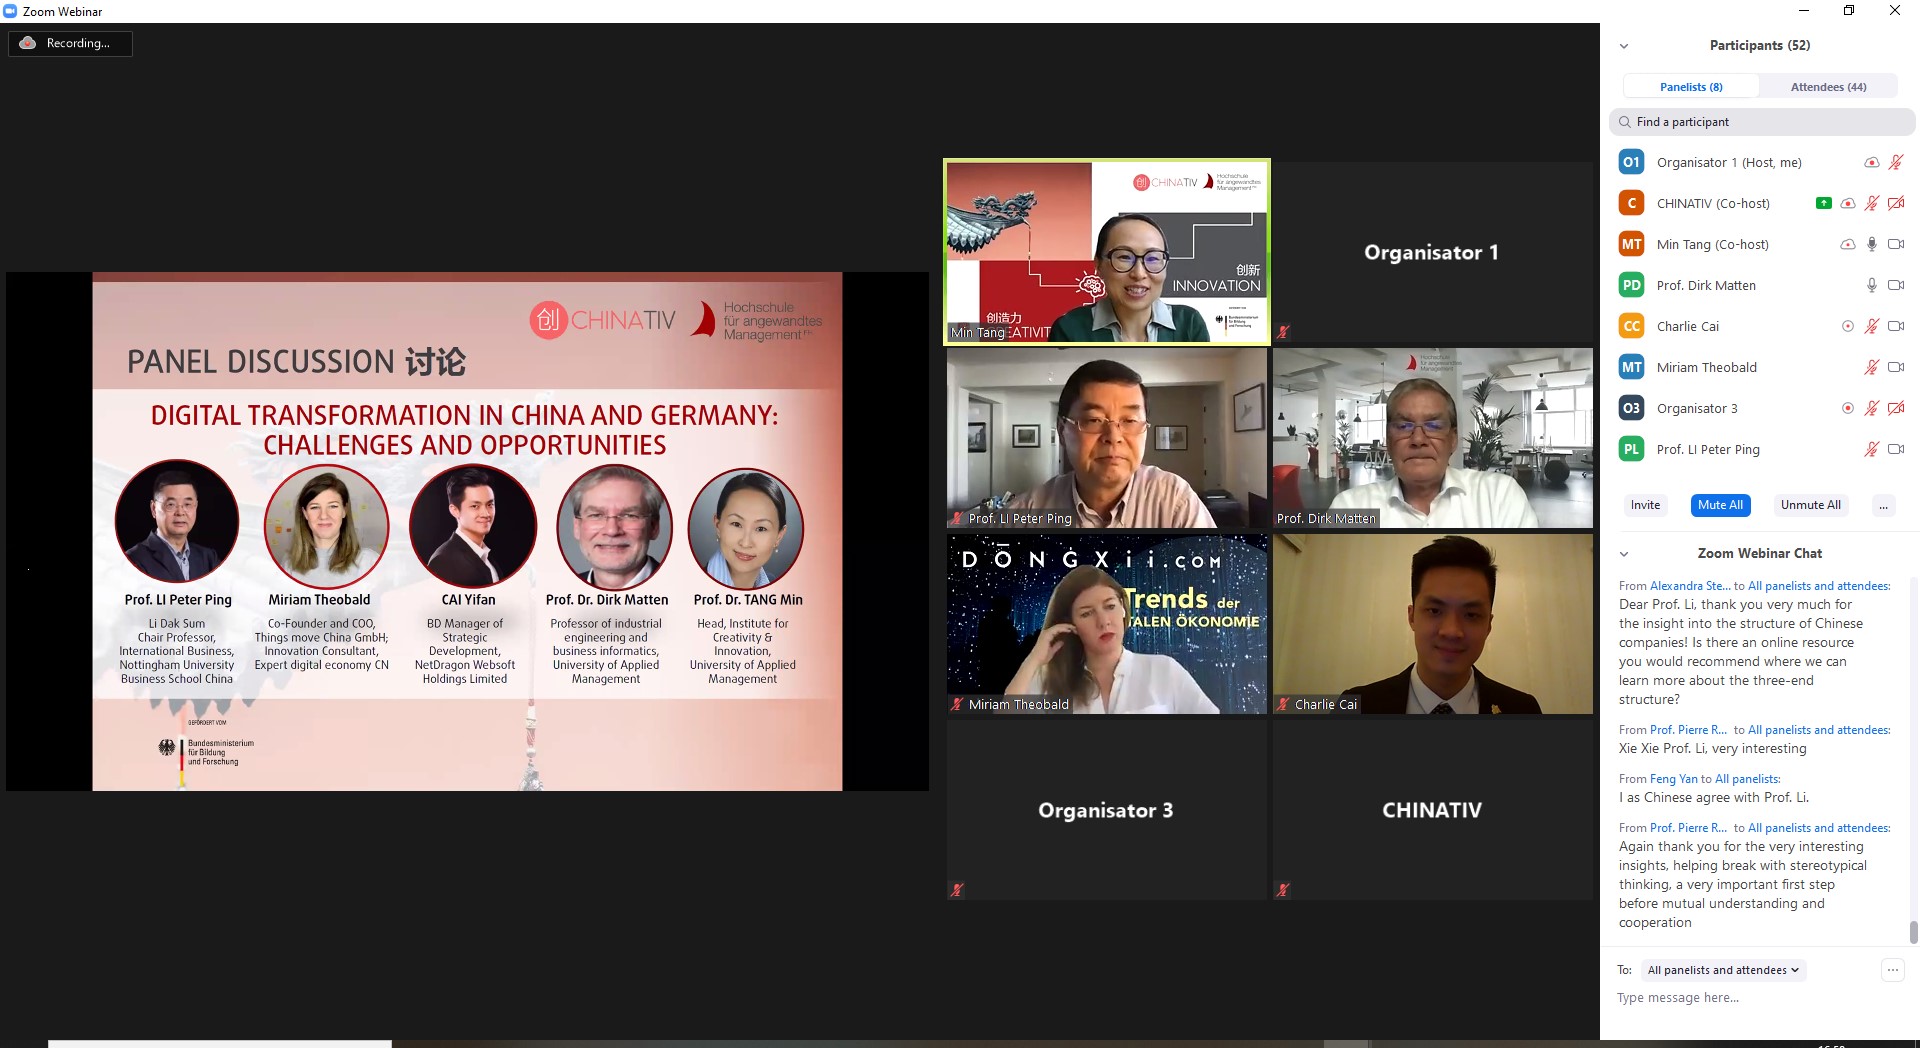Unmute Organisator 1 microphone in participants list

click(x=1896, y=162)
